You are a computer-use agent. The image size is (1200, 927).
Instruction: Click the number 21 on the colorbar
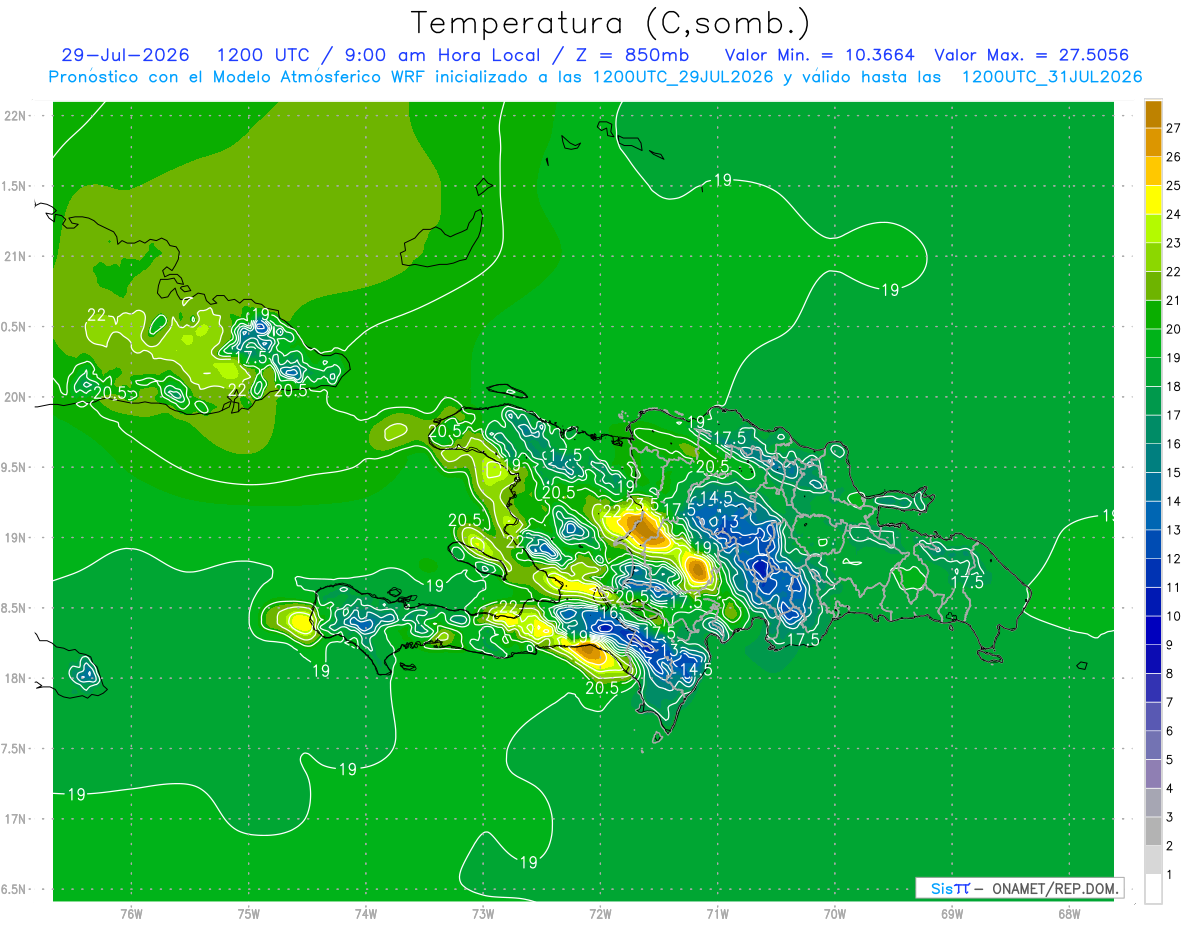click(1174, 300)
